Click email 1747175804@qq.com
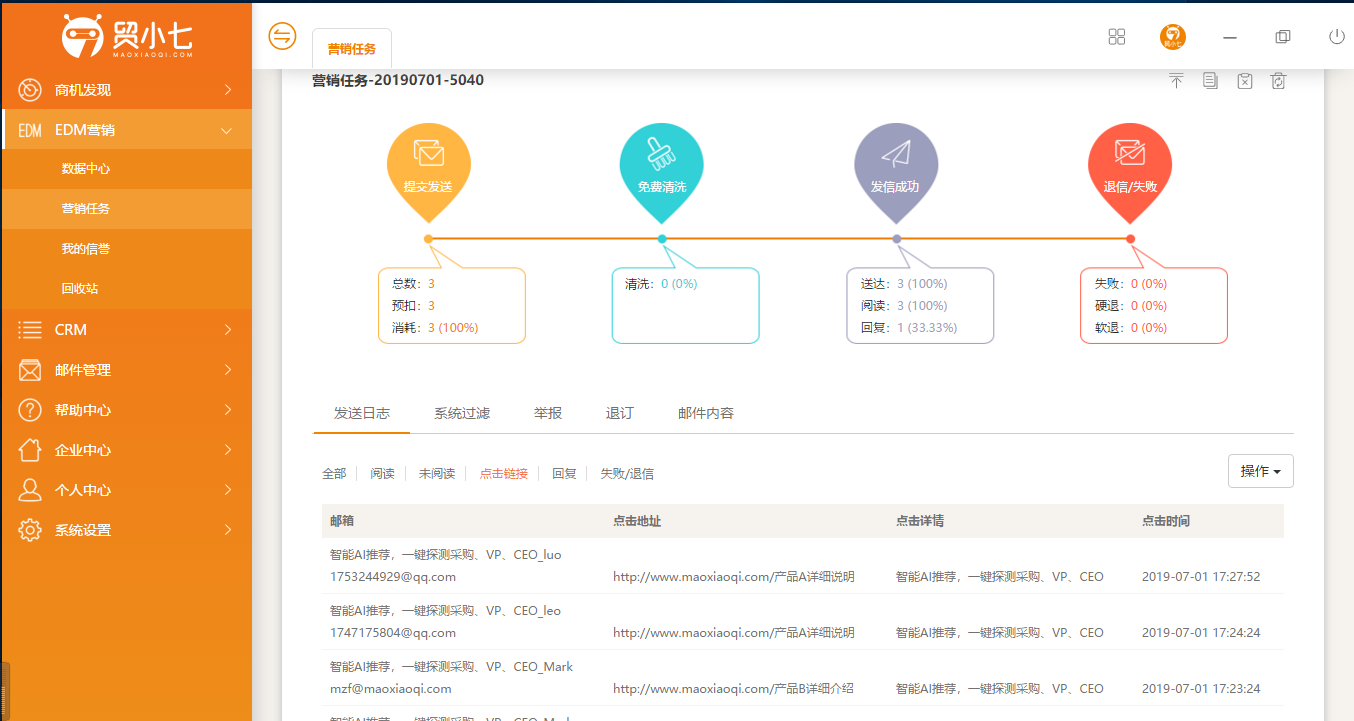The image size is (1354, 721). 393,633
